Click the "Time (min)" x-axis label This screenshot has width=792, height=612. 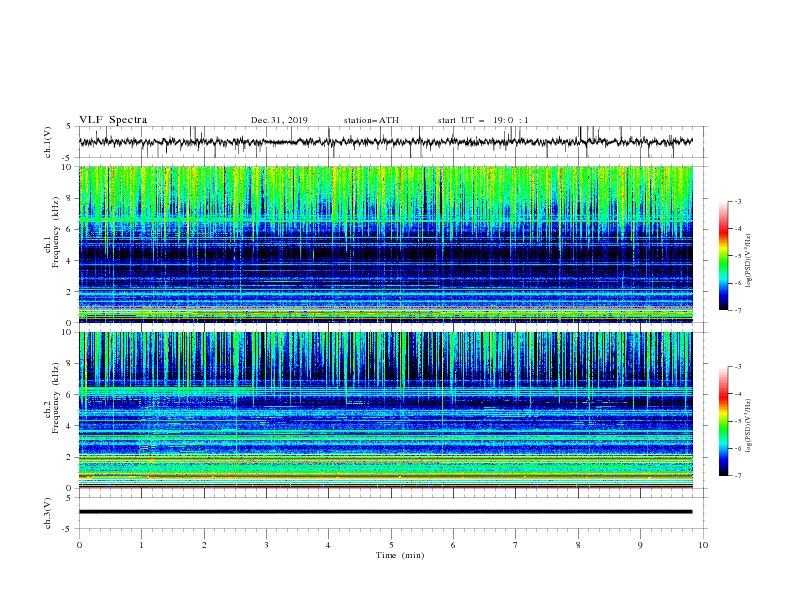pyautogui.click(x=400, y=555)
